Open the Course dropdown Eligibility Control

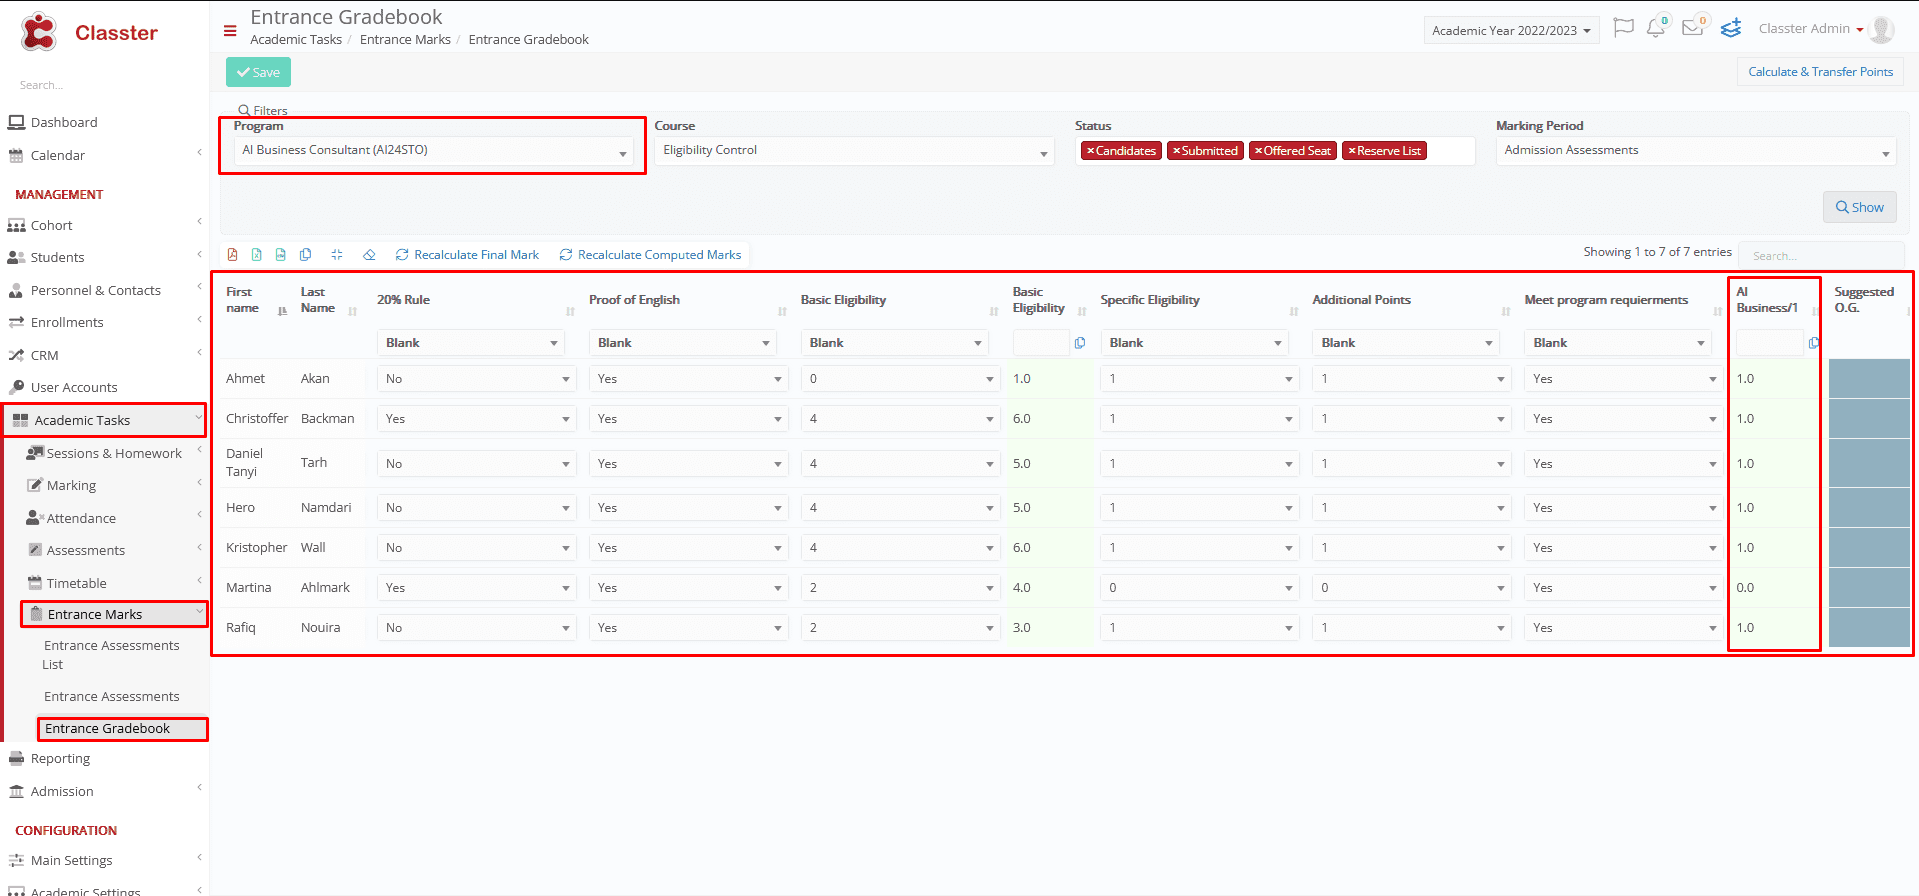point(854,151)
